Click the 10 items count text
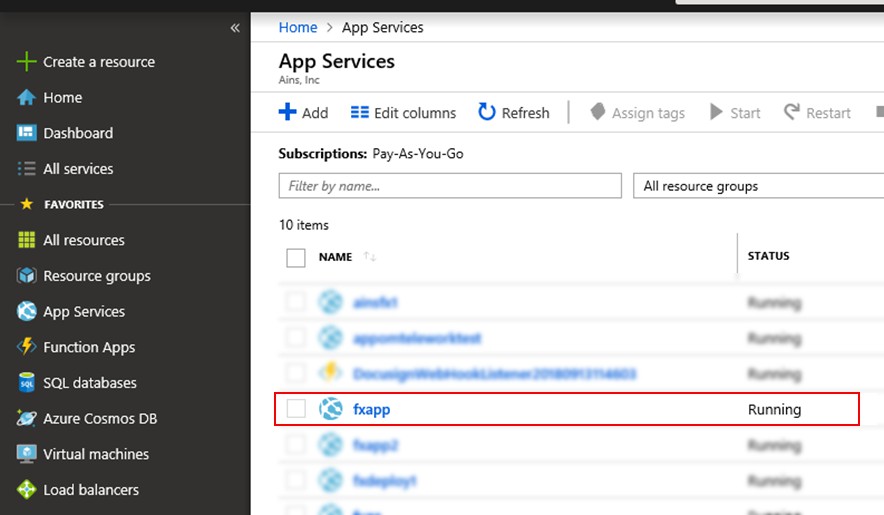884x515 pixels. tap(303, 225)
